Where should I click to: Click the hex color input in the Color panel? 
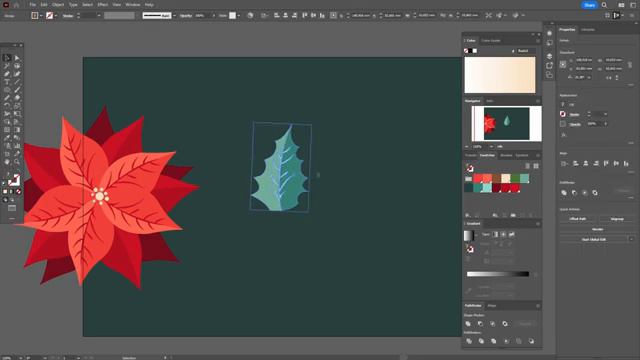pyautogui.click(x=527, y=51)
